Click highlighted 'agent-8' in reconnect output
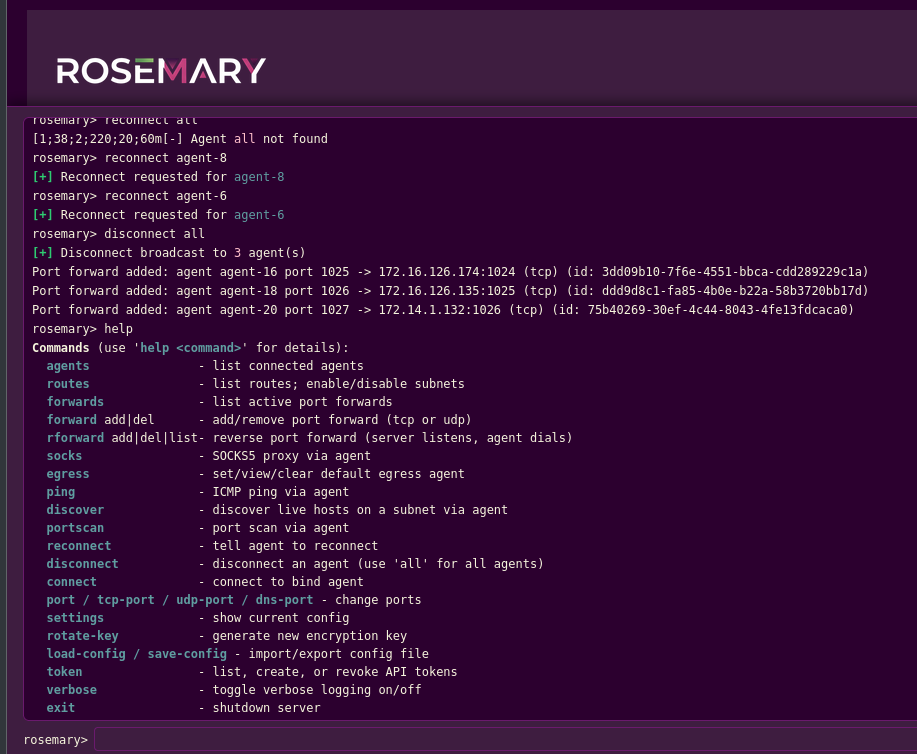This screenshot has height=754, width=917. coord(259,177)
